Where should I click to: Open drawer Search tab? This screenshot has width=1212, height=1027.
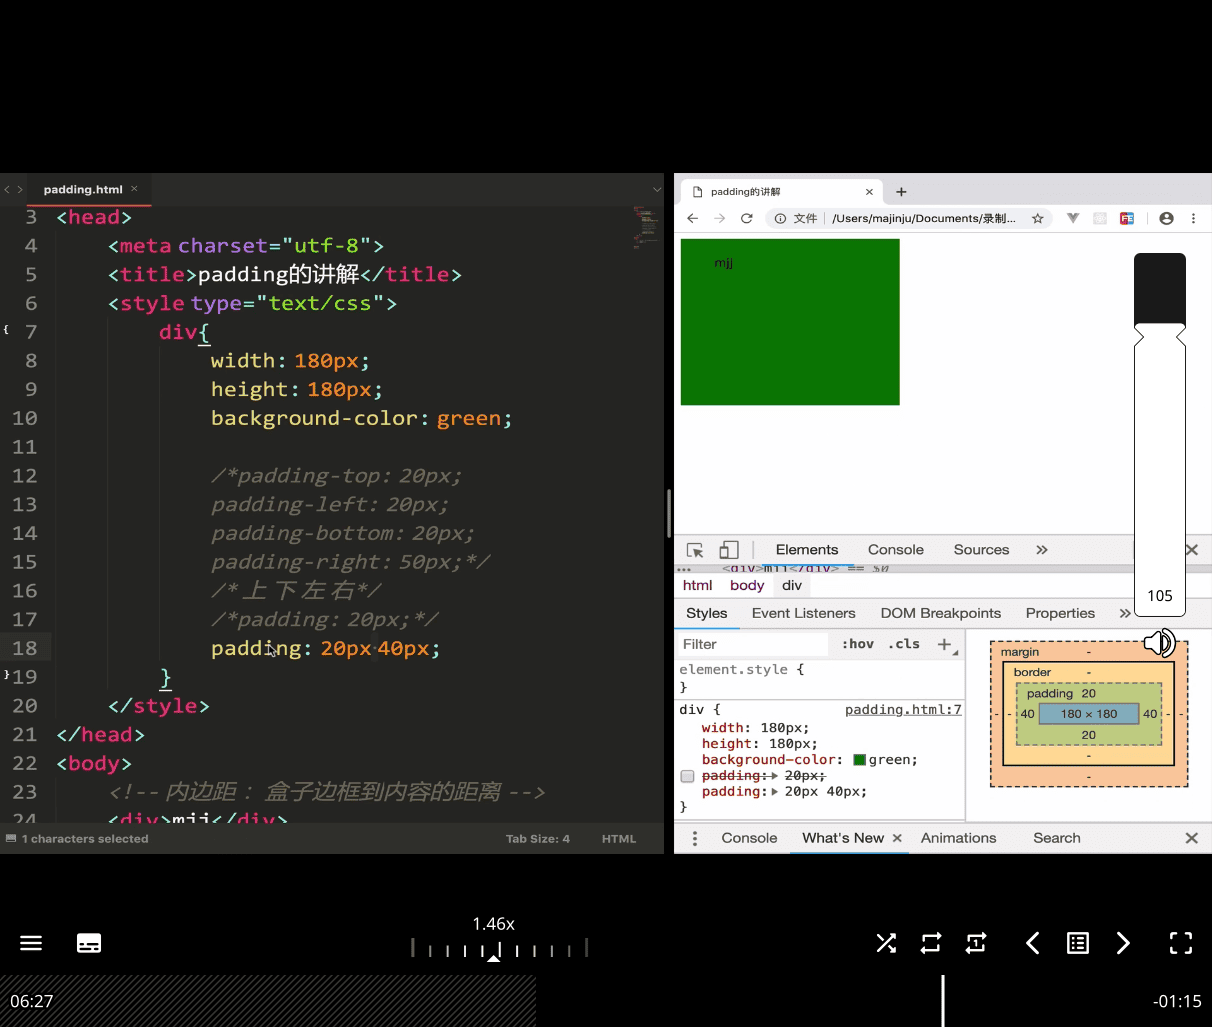click(1057, 838)
